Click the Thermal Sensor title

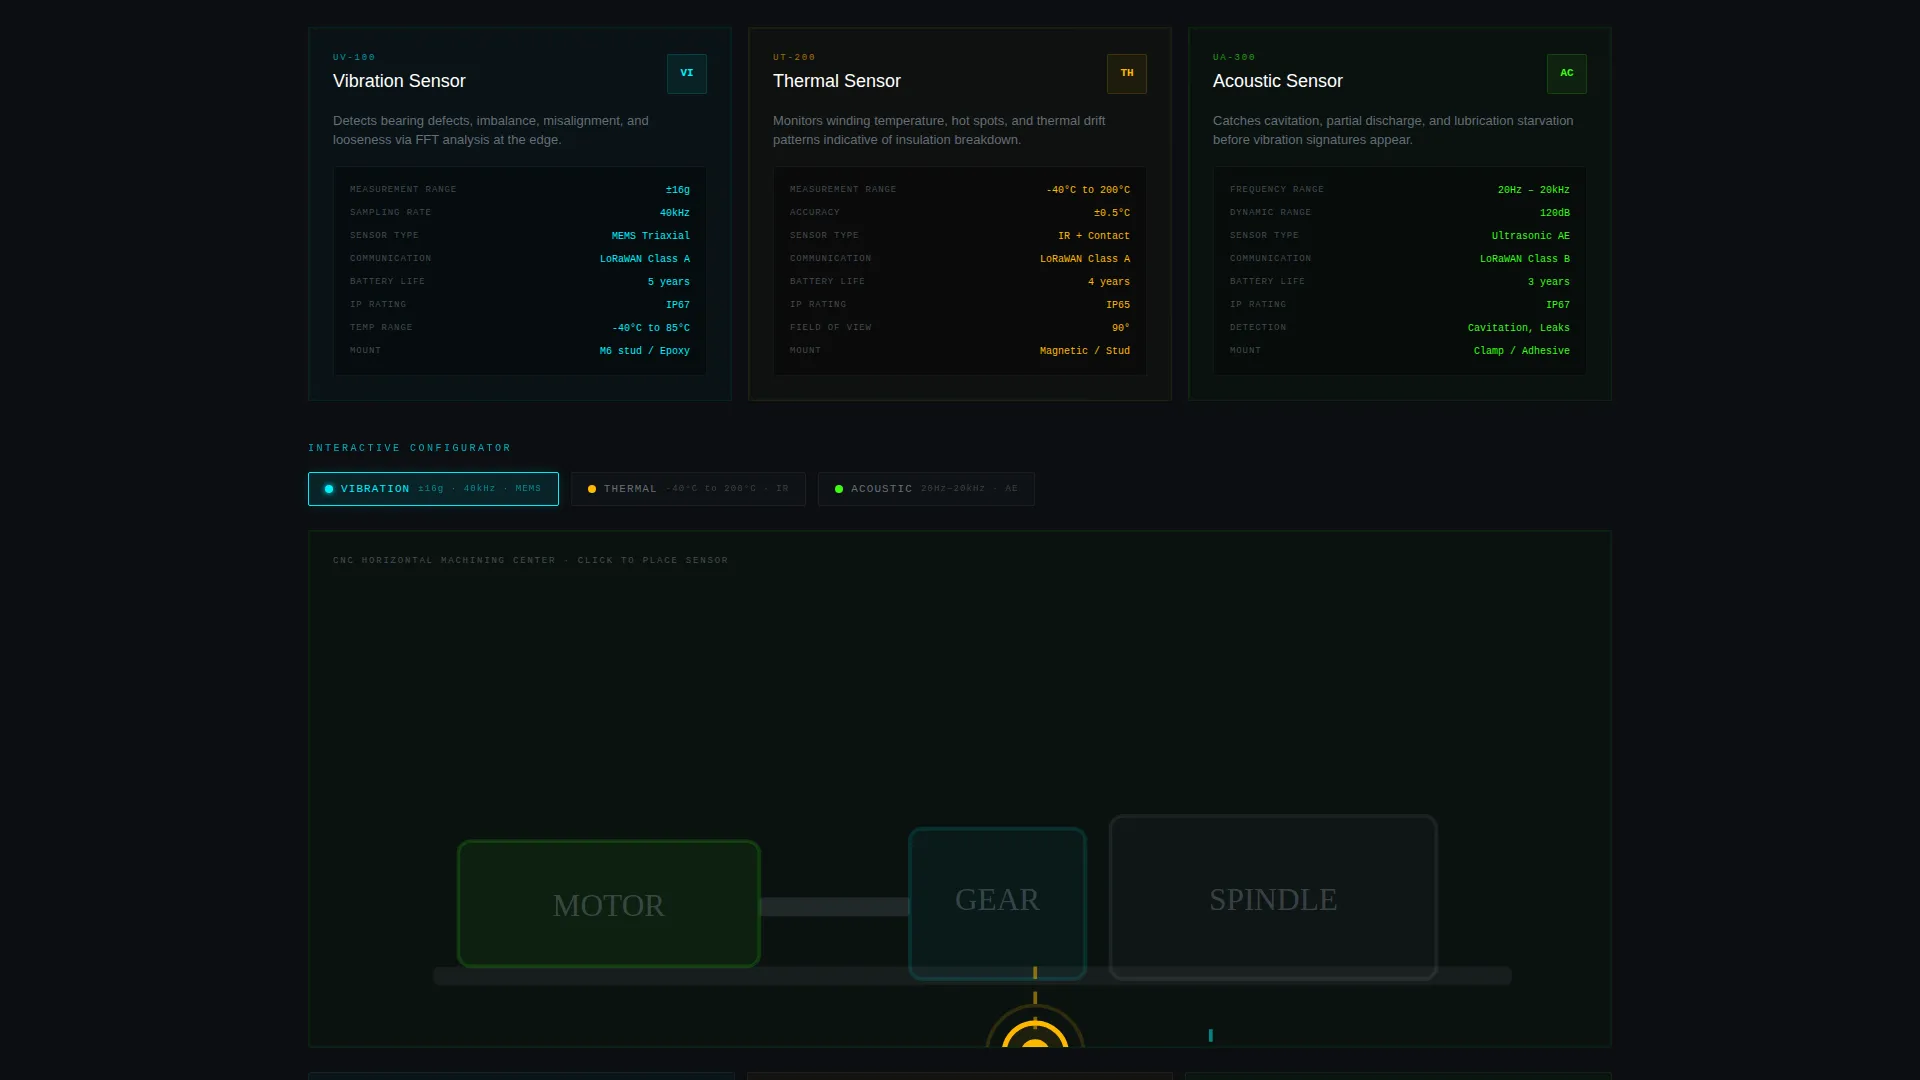tap(837, 81)
